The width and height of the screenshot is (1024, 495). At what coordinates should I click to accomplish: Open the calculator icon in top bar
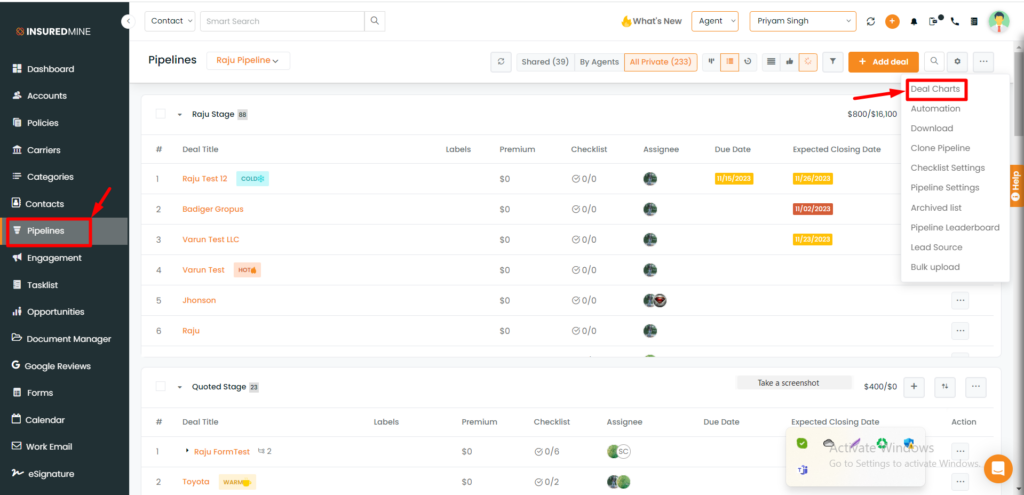click(974, 21)
